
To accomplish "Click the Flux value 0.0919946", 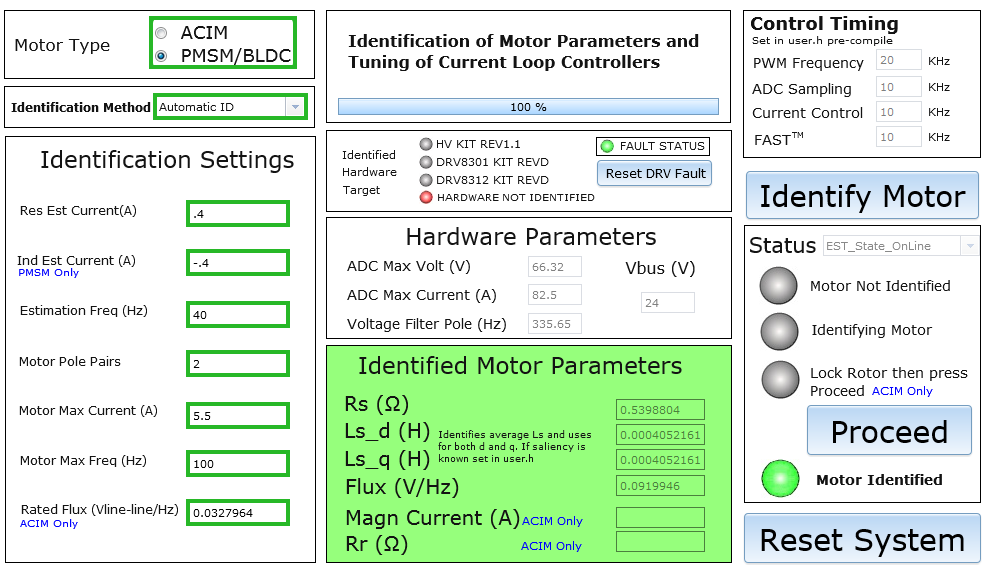I will (660, 485).
